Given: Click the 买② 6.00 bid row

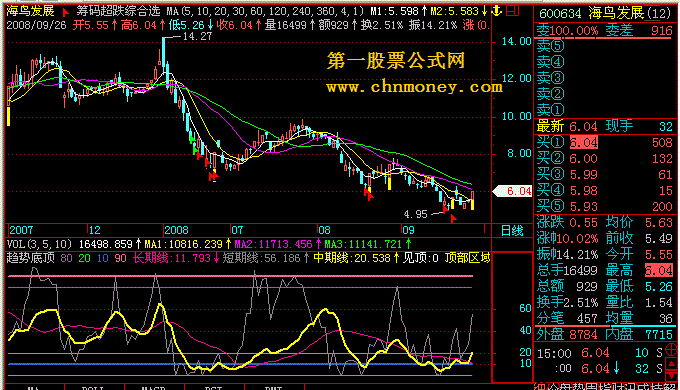Looking at the screenshot, I should click(605, 158).
